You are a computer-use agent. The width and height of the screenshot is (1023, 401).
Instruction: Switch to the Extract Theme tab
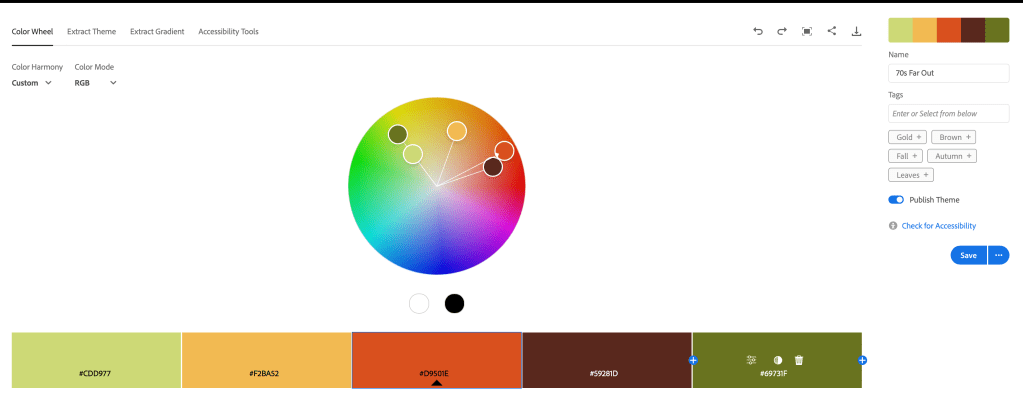pyautogui.click(x=91, y=31)
